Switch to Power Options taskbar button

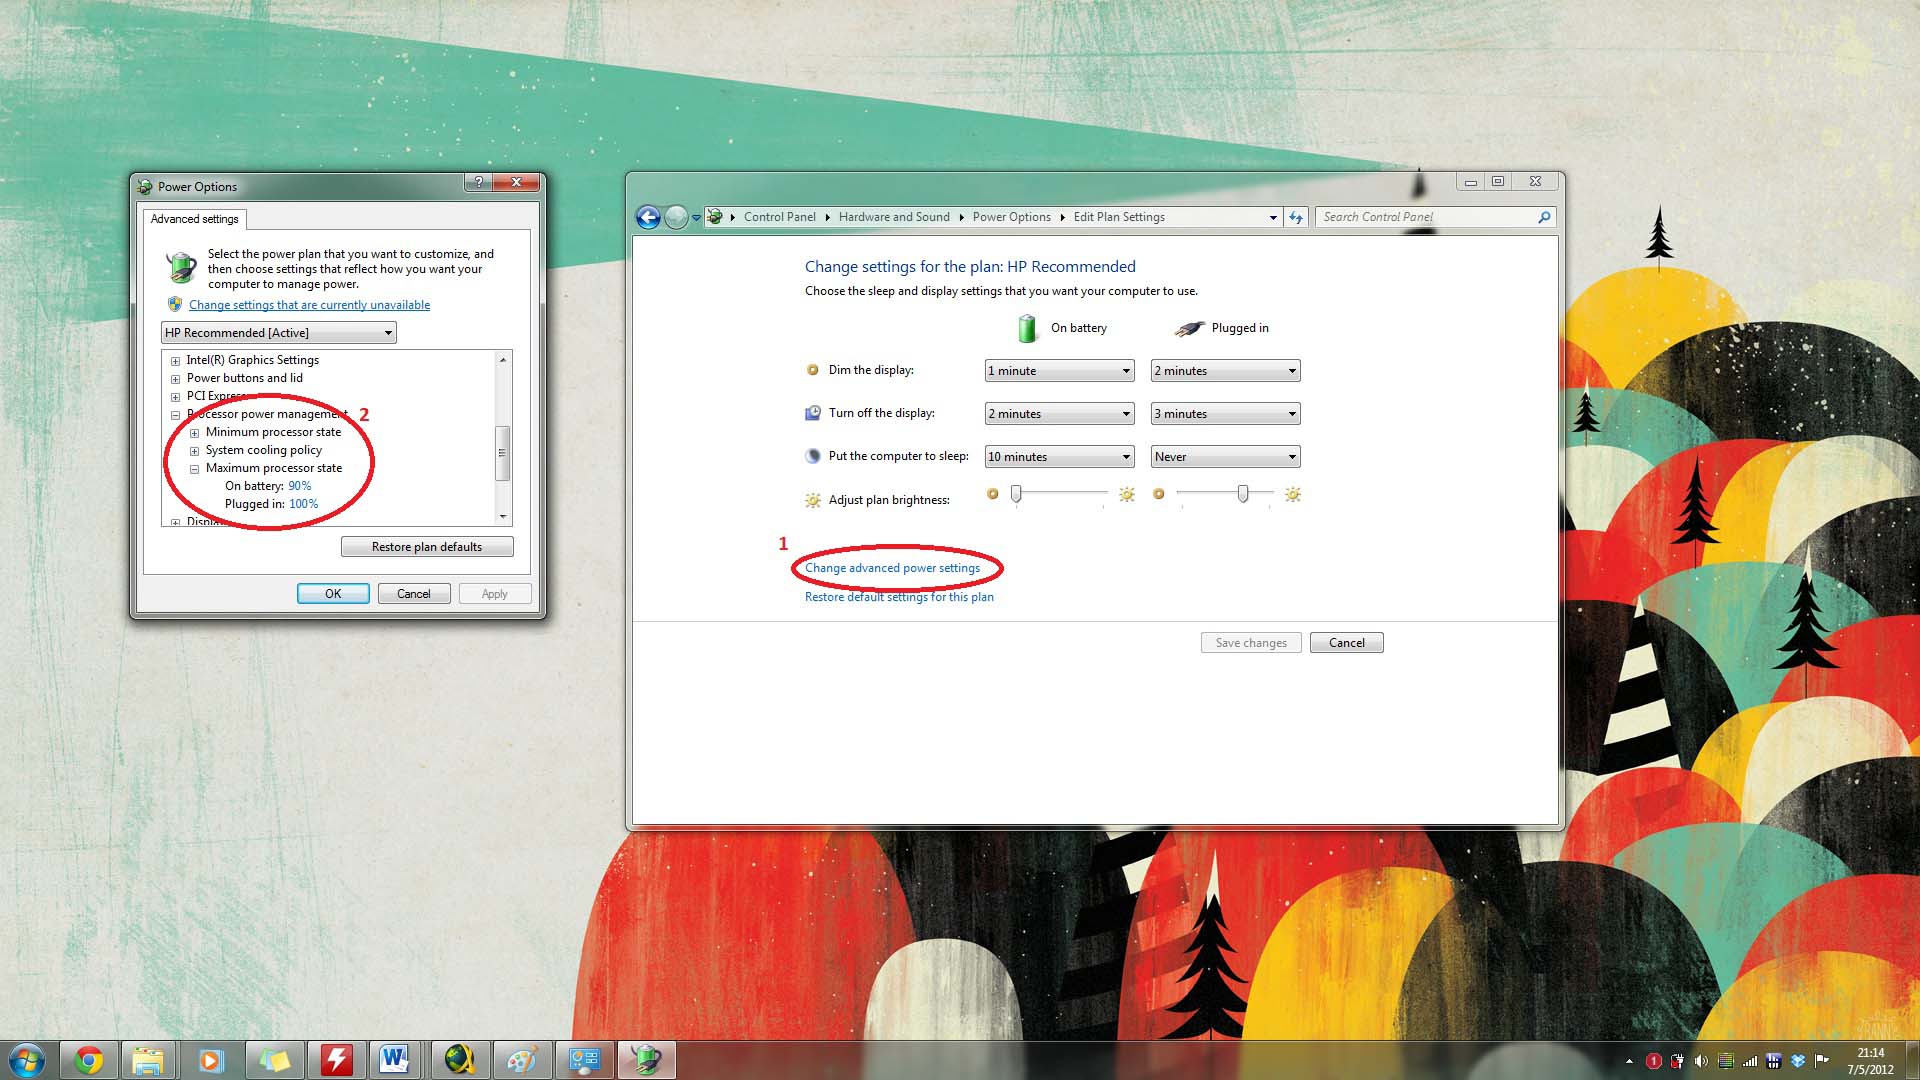coord(647,1060)
